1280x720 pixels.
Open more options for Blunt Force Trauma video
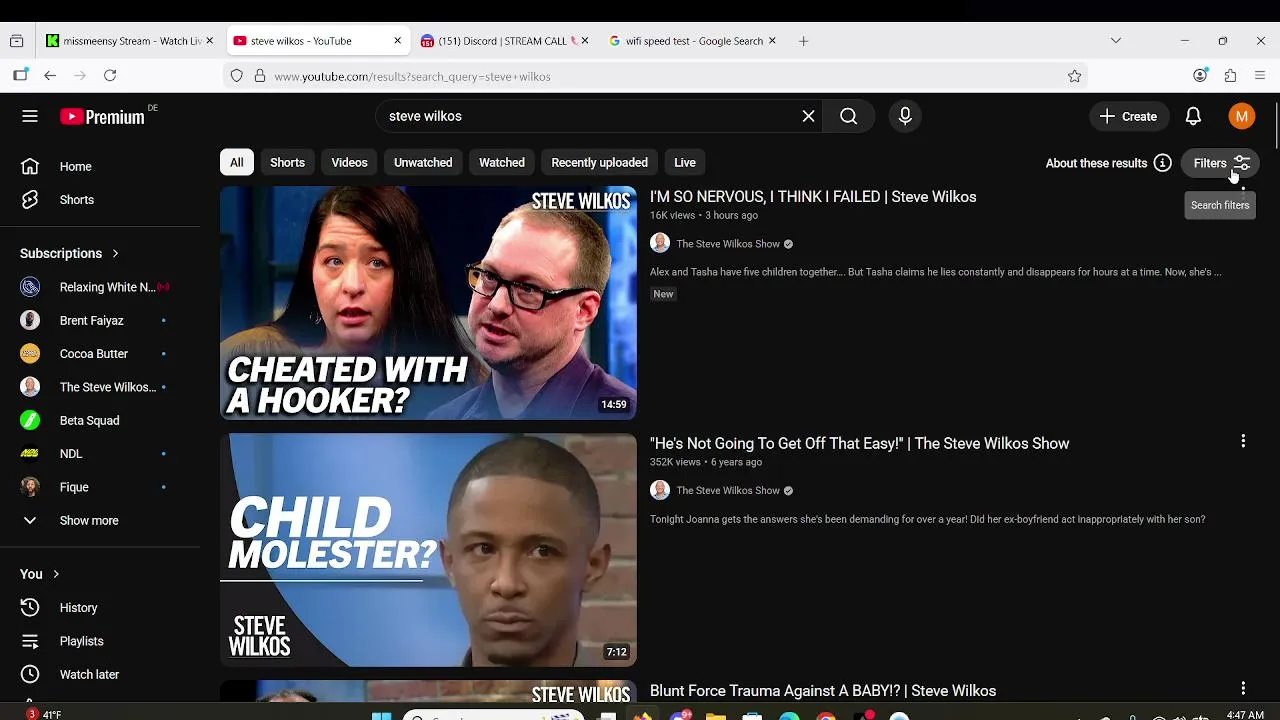(1243, 688)
